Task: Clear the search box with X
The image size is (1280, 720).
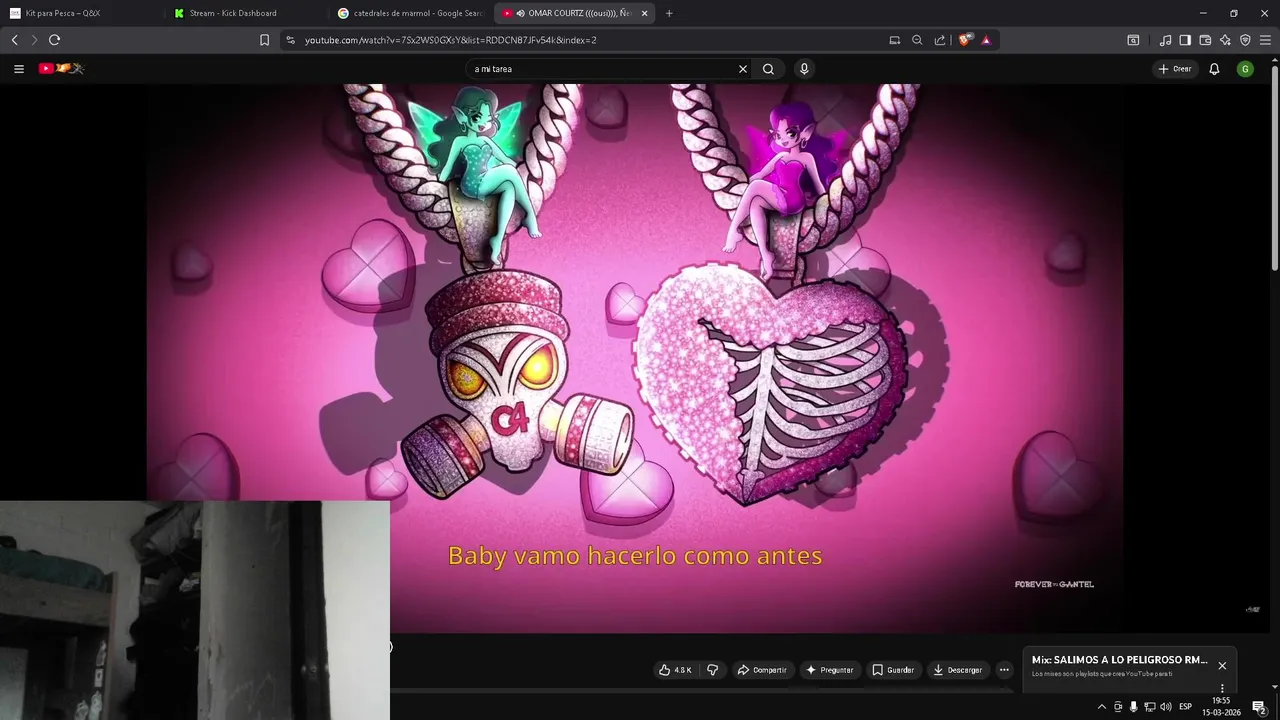Action: pos(743,69)
